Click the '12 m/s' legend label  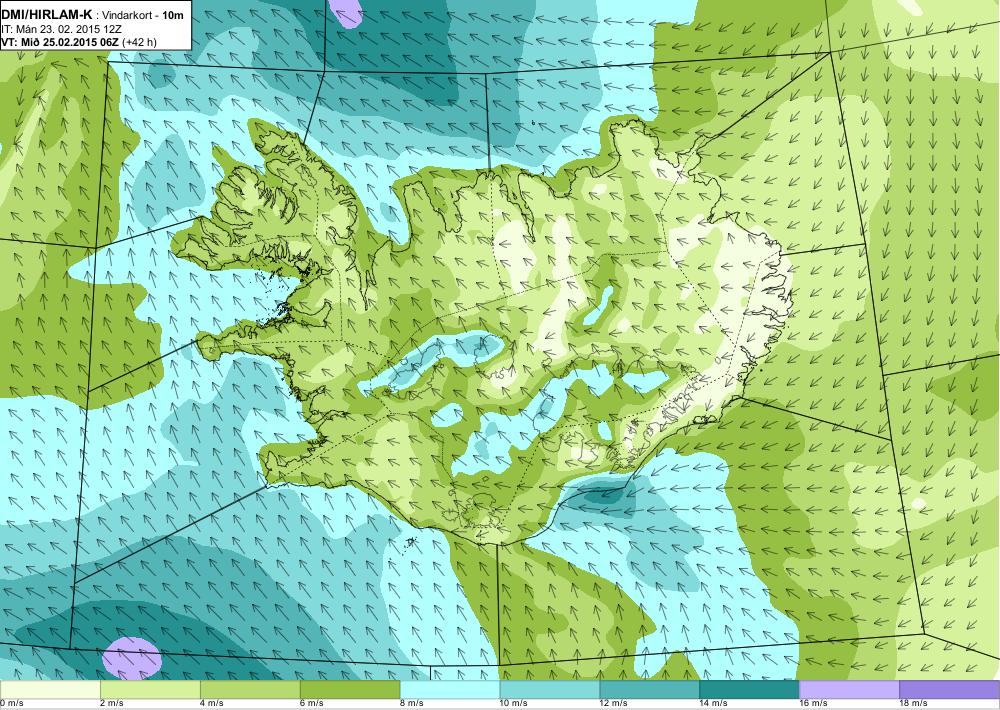pyautogui.click(x=614, y=704)
